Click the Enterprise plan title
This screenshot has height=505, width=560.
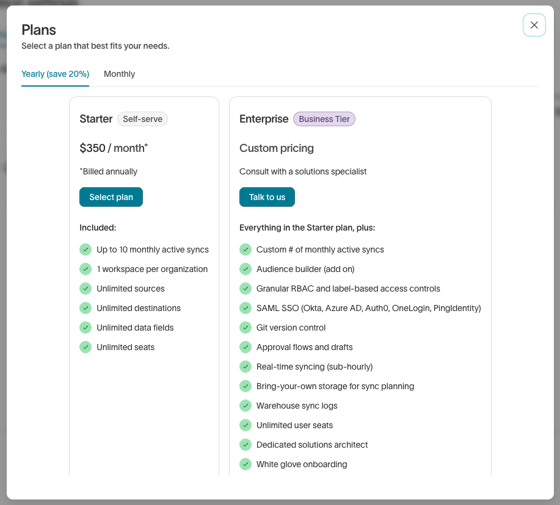[264, 119]
